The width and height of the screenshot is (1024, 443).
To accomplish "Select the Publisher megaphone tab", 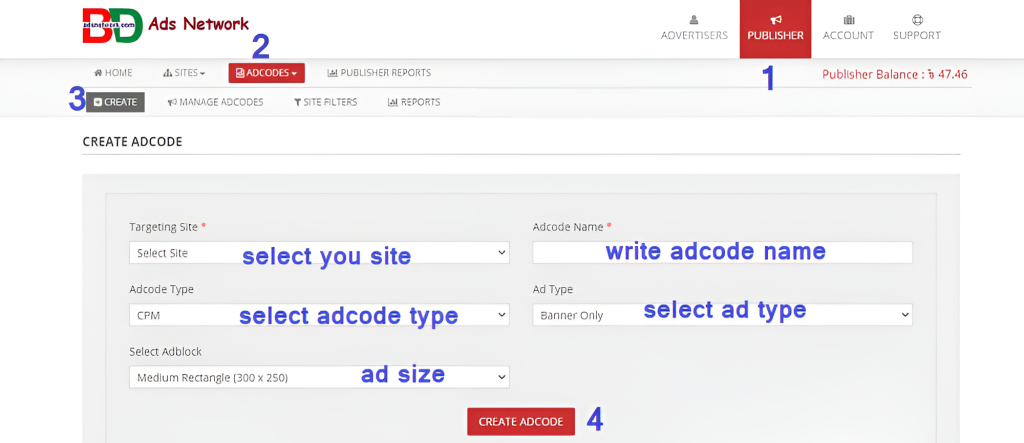I will pyautogui.click(x=775, y=28).
